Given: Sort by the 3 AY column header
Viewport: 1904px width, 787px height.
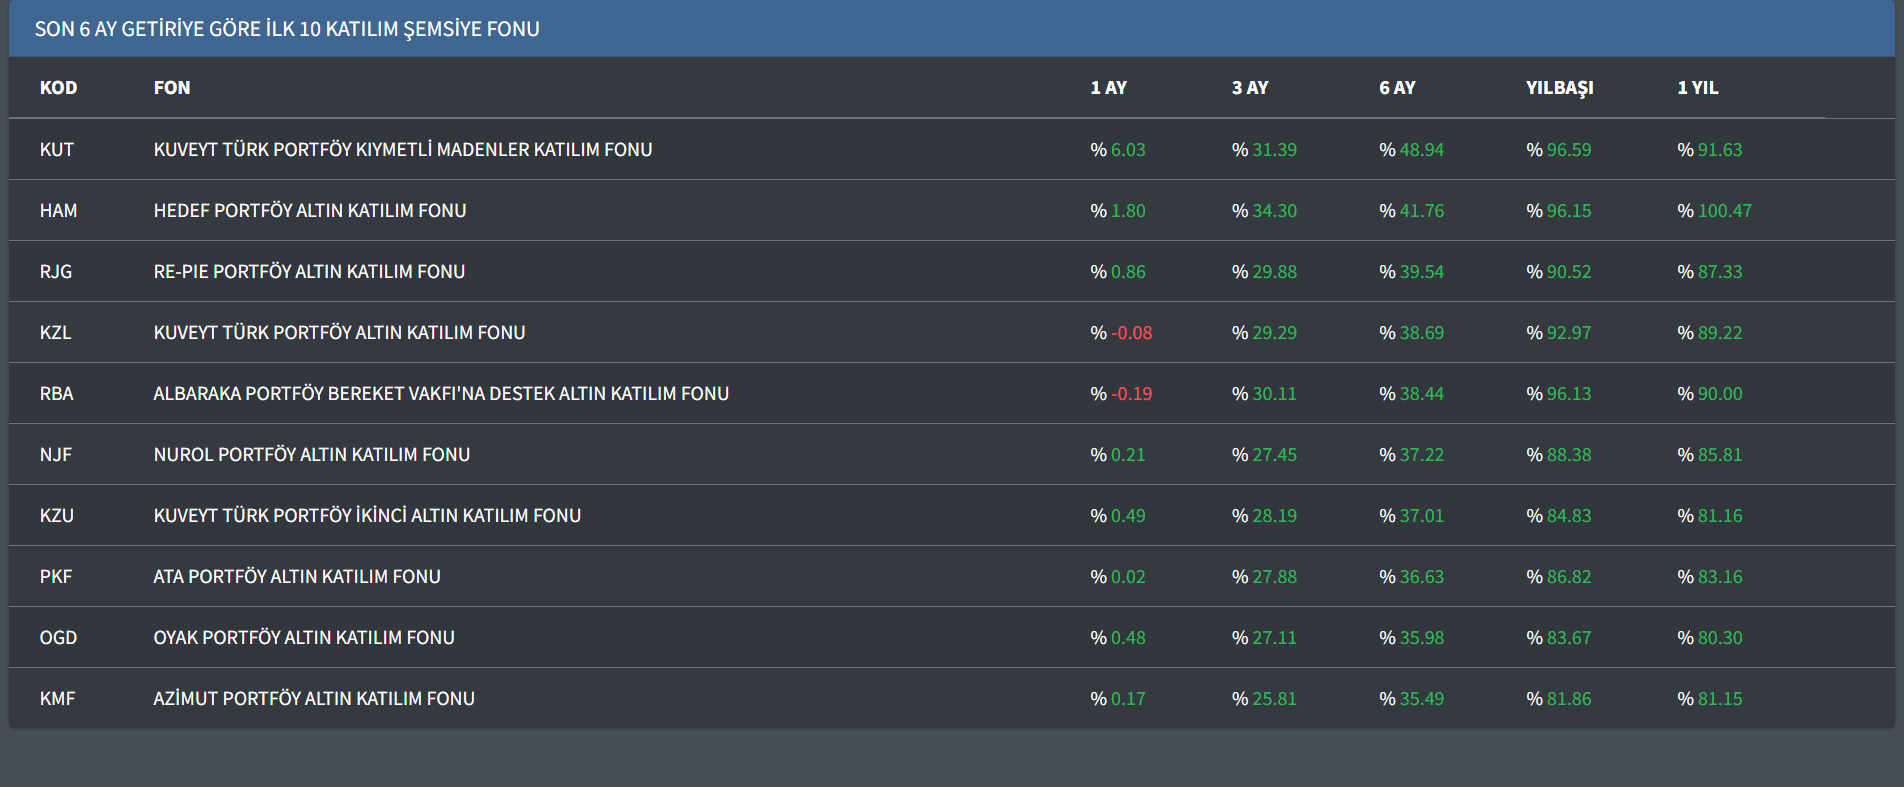Looking at the screenshot, I should pos(1249,88).
